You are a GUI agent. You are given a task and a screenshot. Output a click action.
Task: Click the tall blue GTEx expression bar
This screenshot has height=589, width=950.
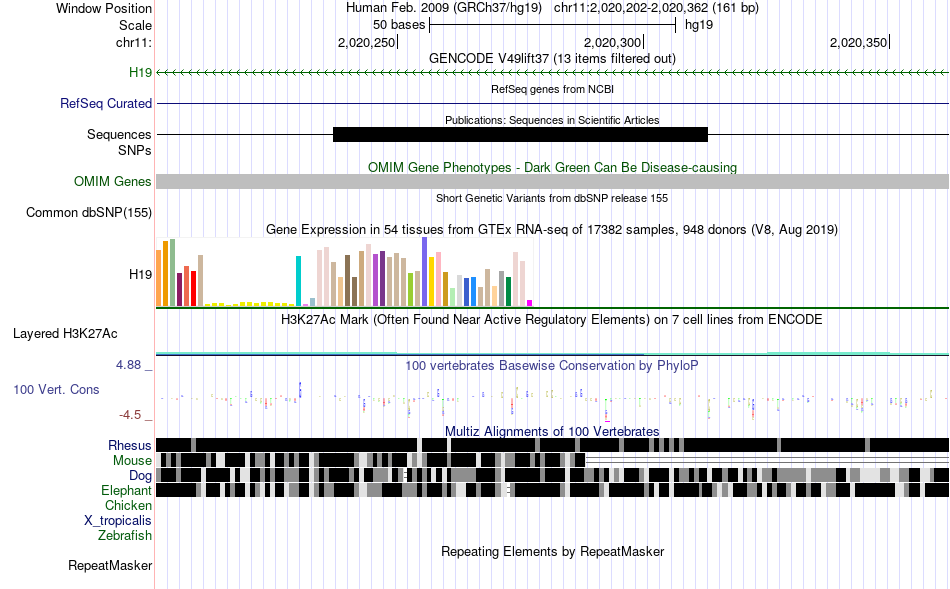point(425,271)
